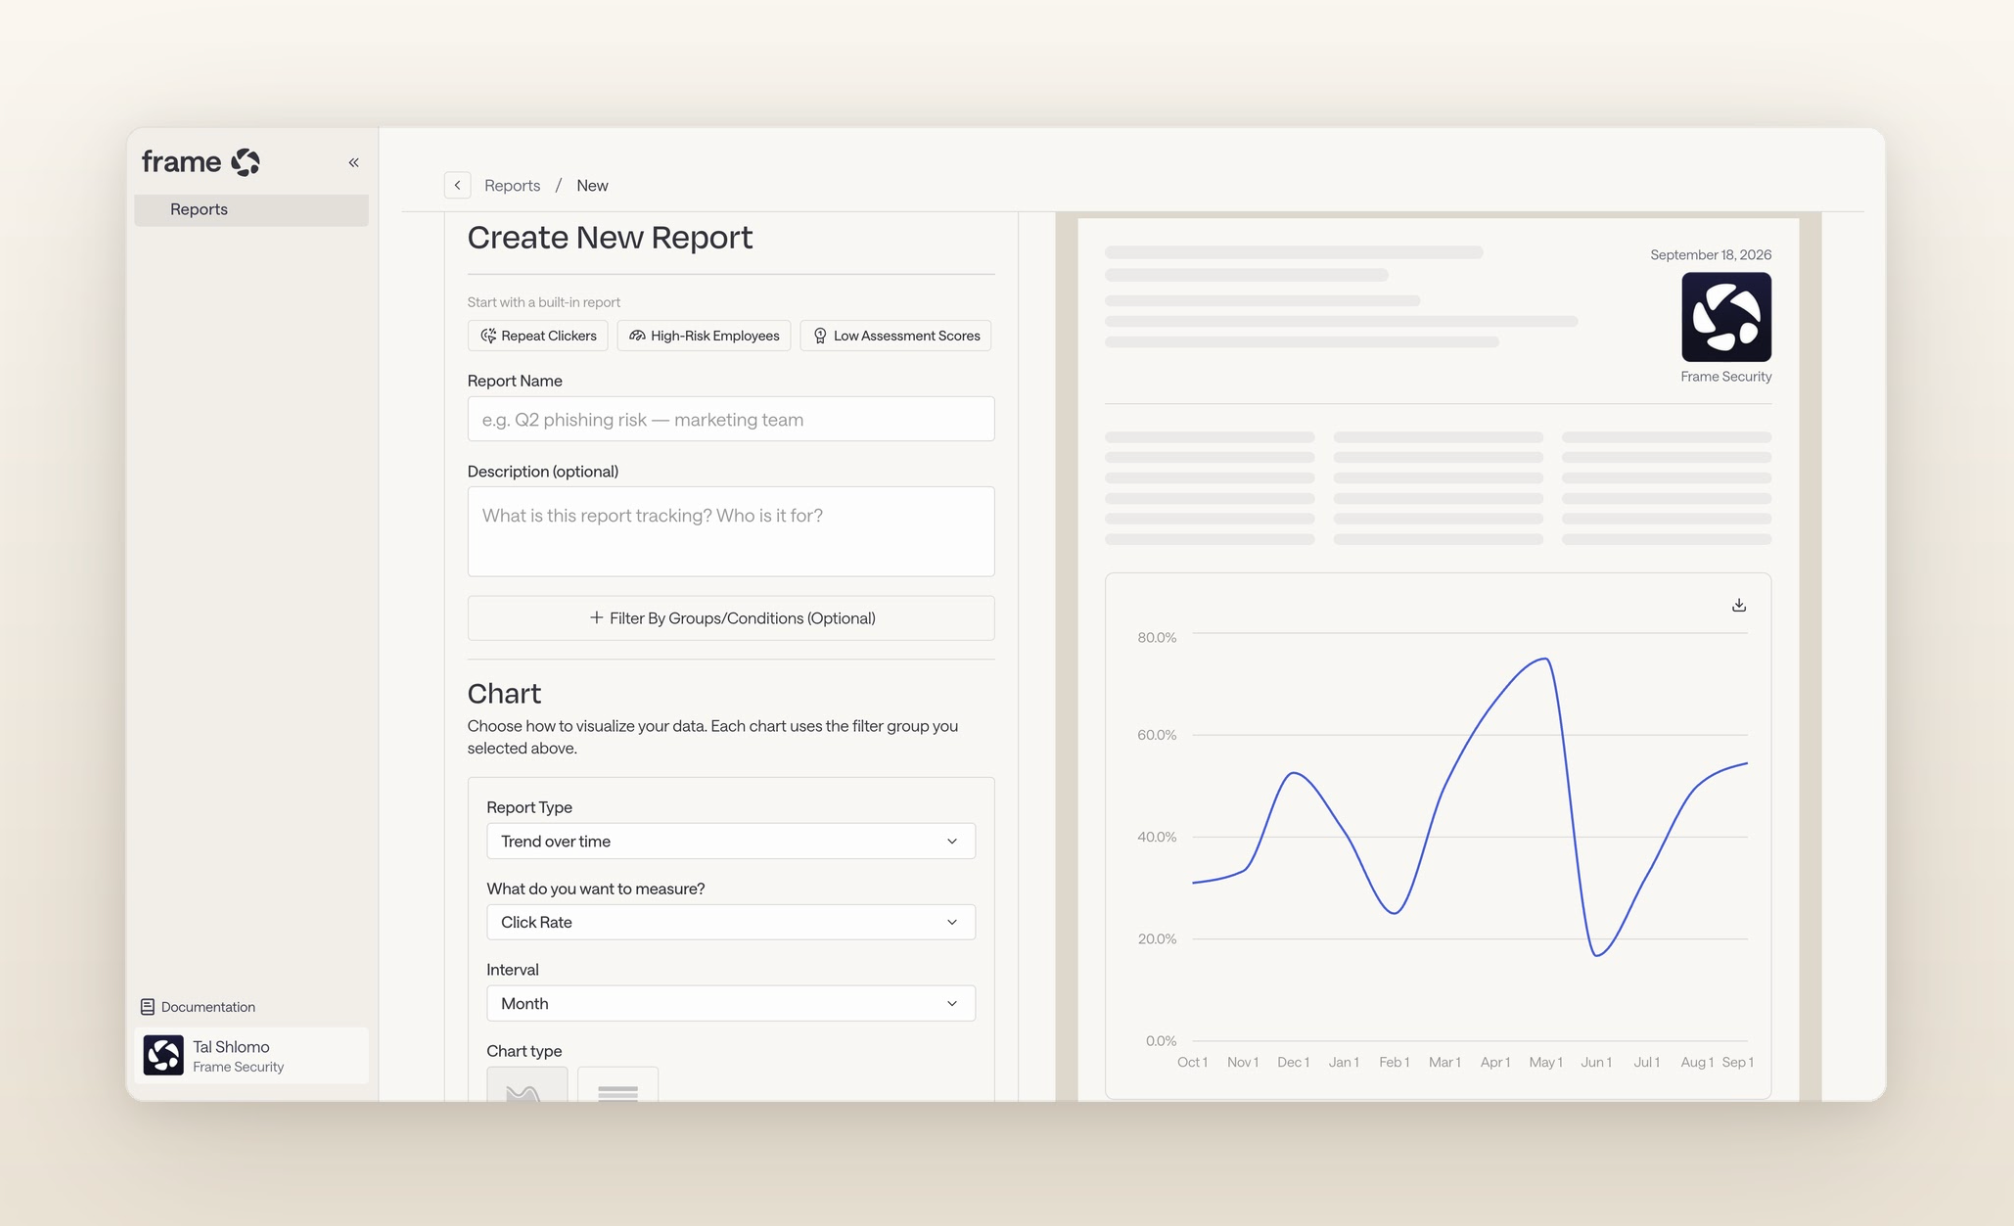Open the Click Rate measure dropdown

click(731, 922)
